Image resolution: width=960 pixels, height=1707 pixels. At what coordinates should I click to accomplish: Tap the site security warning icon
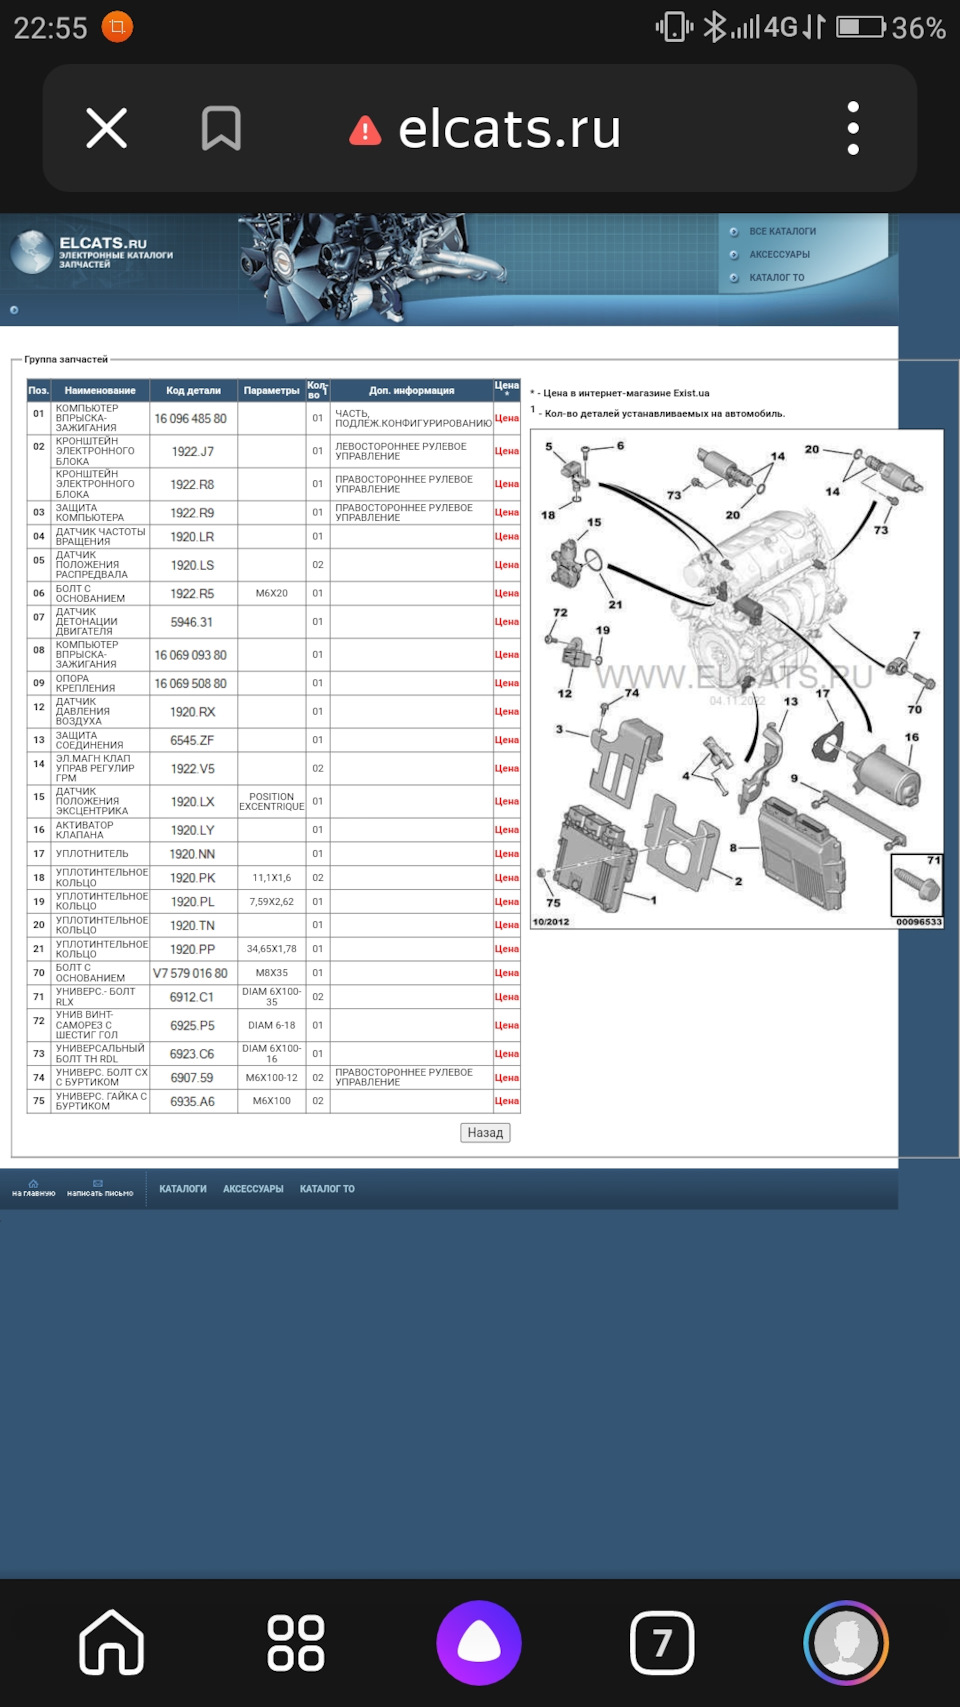click(365, 130)
